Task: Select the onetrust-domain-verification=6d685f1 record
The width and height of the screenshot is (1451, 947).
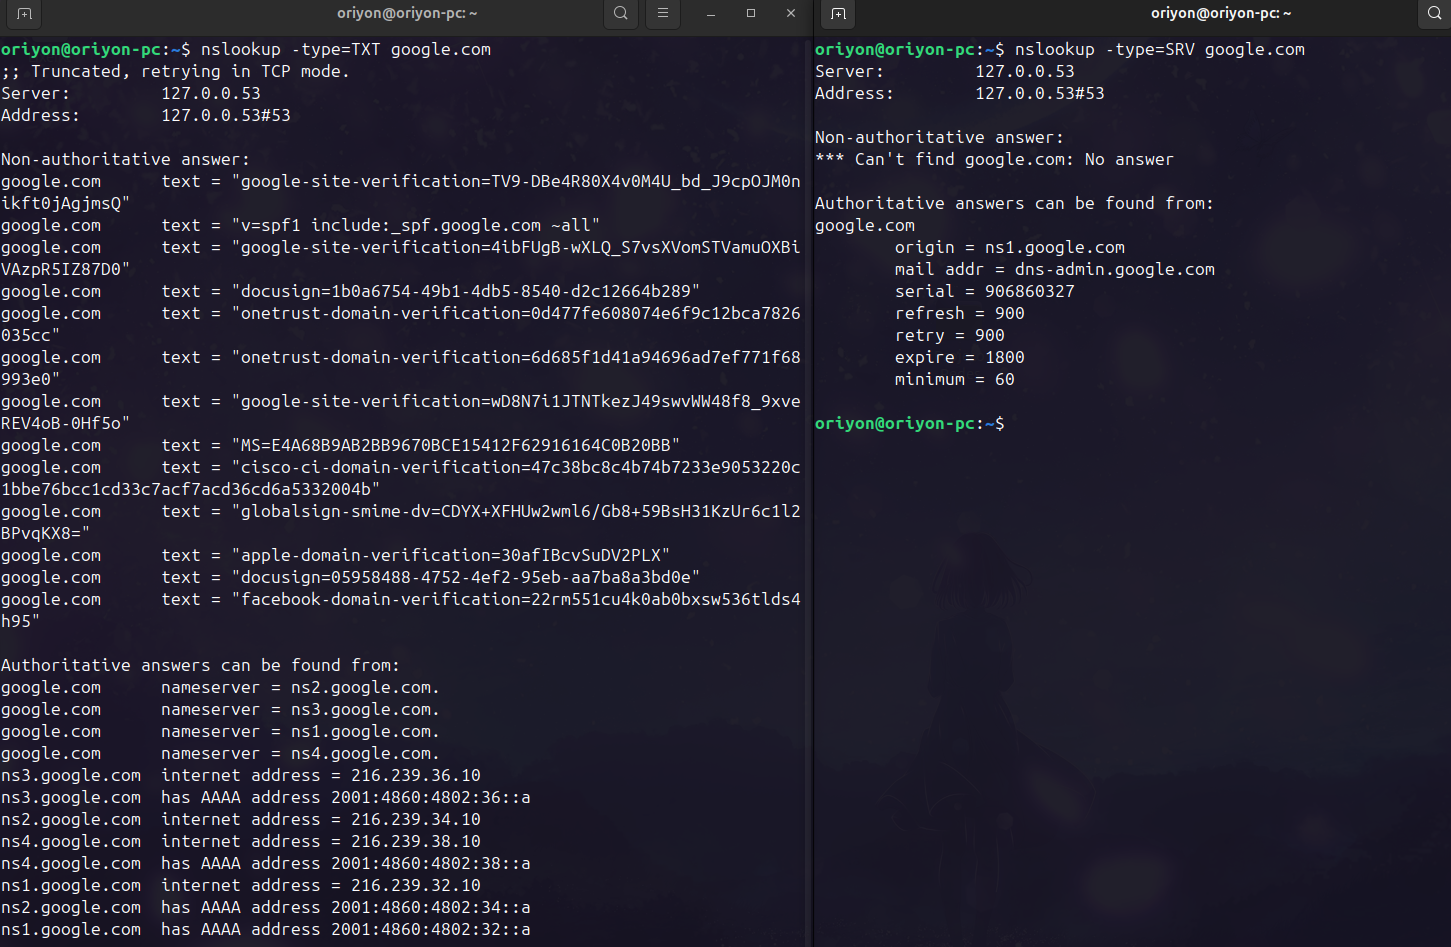Action: [401, 368]
